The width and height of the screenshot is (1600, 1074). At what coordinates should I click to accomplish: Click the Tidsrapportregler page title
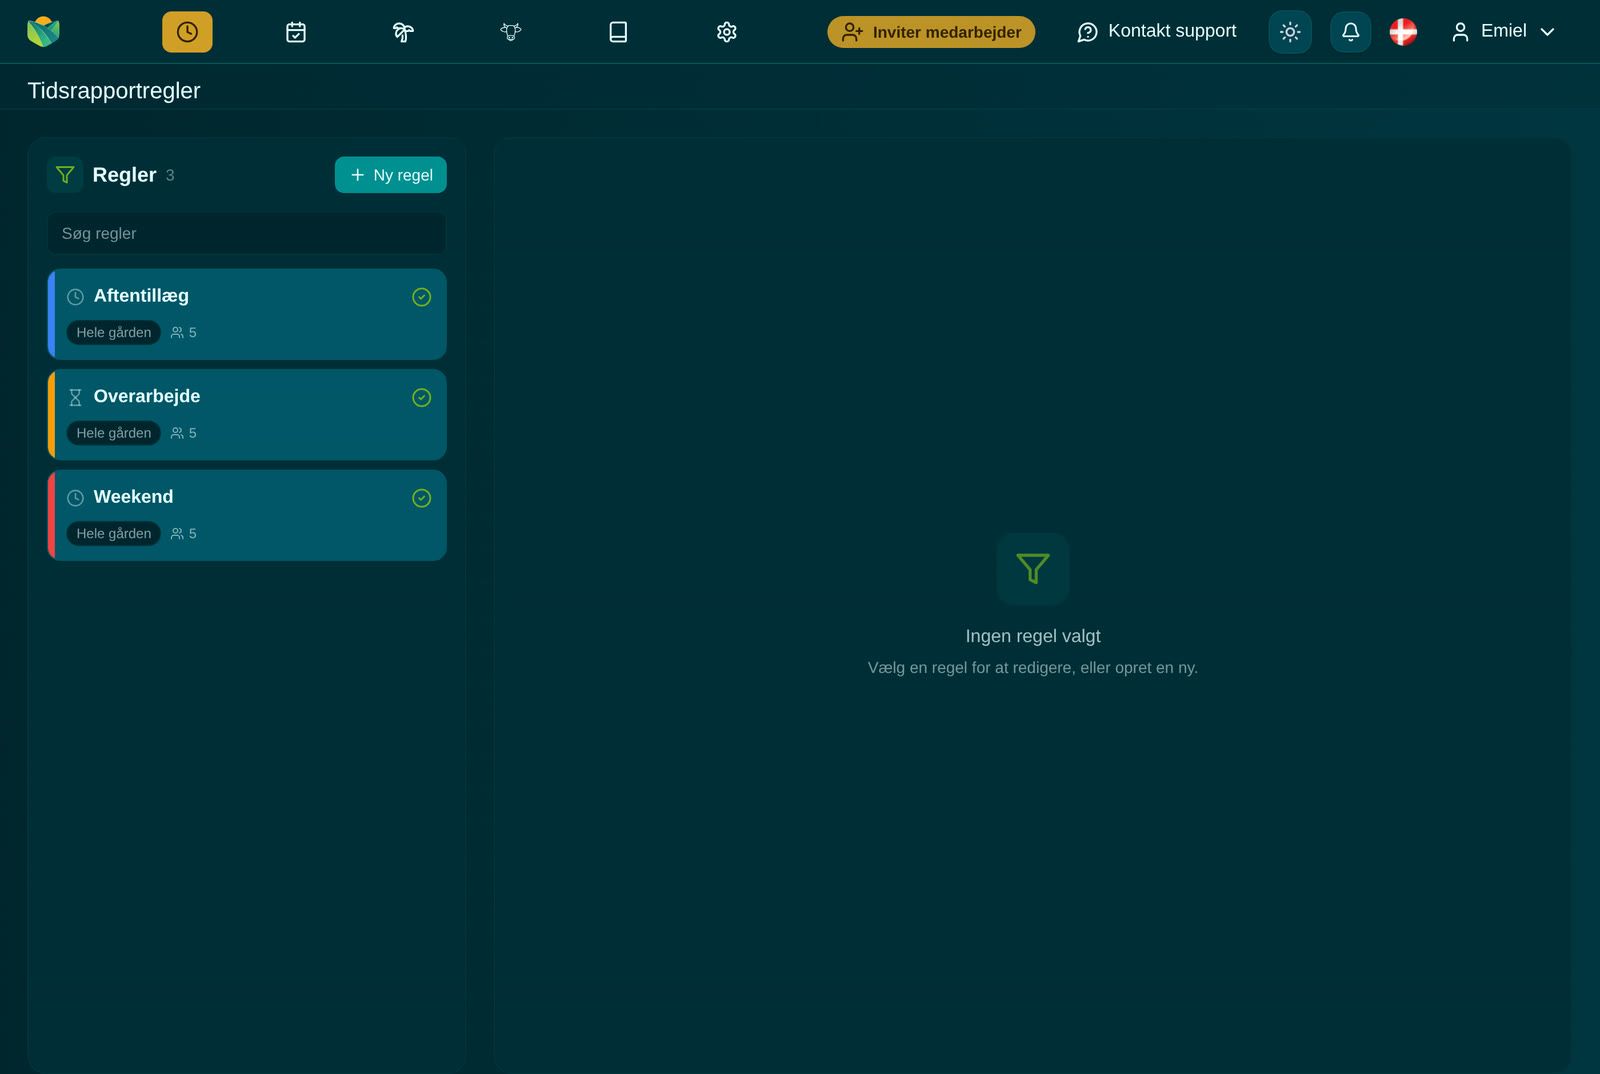coord(114,91)
